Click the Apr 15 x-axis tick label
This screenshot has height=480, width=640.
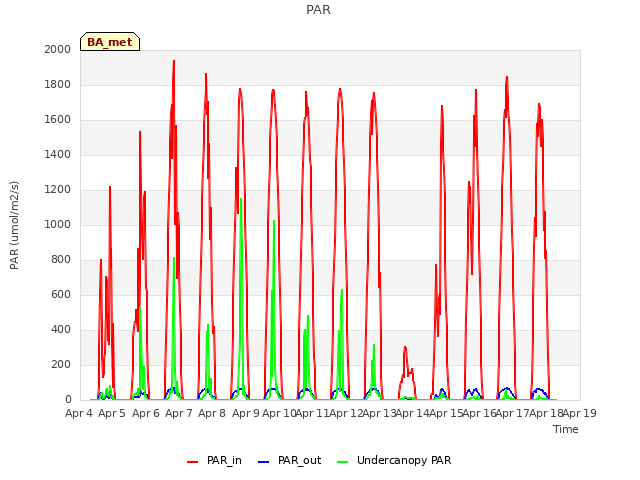tap(446, 413)
